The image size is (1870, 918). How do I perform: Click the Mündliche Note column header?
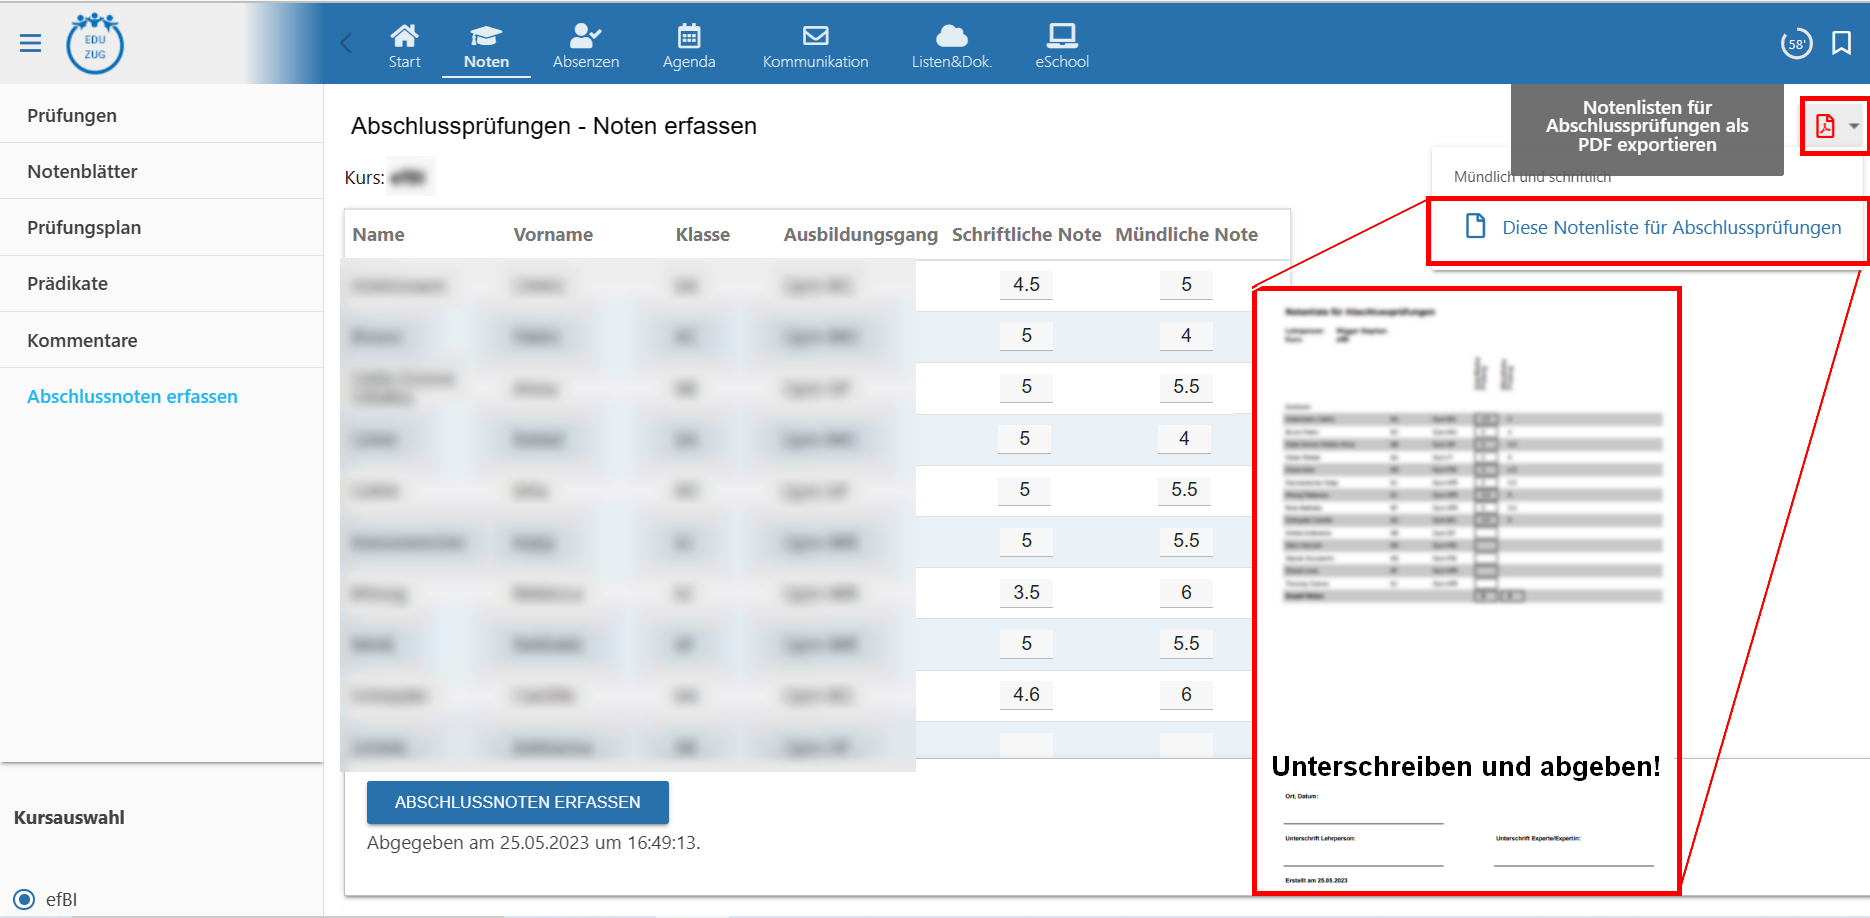click(x=1186, y=234)
